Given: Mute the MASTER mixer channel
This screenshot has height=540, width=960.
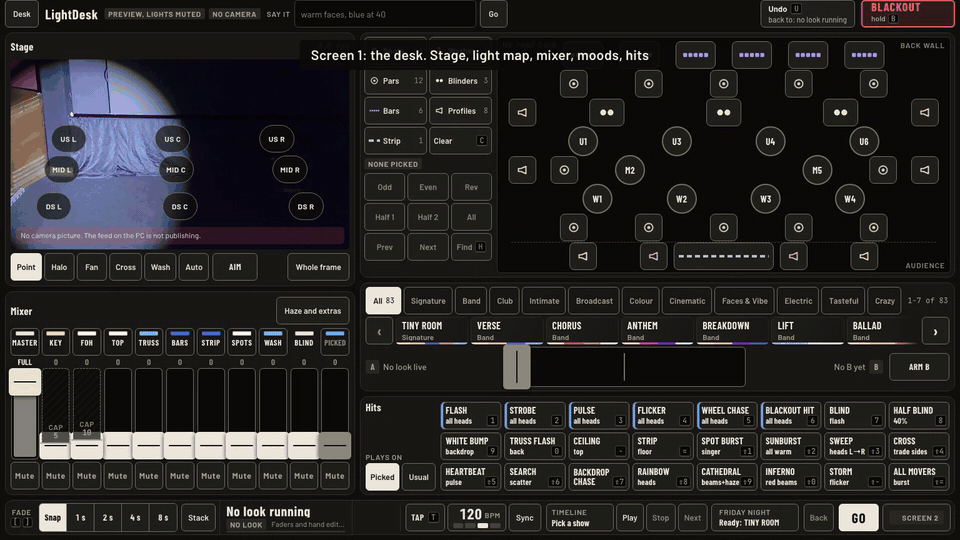Looking at the screenshot, I should pos(24,476).
